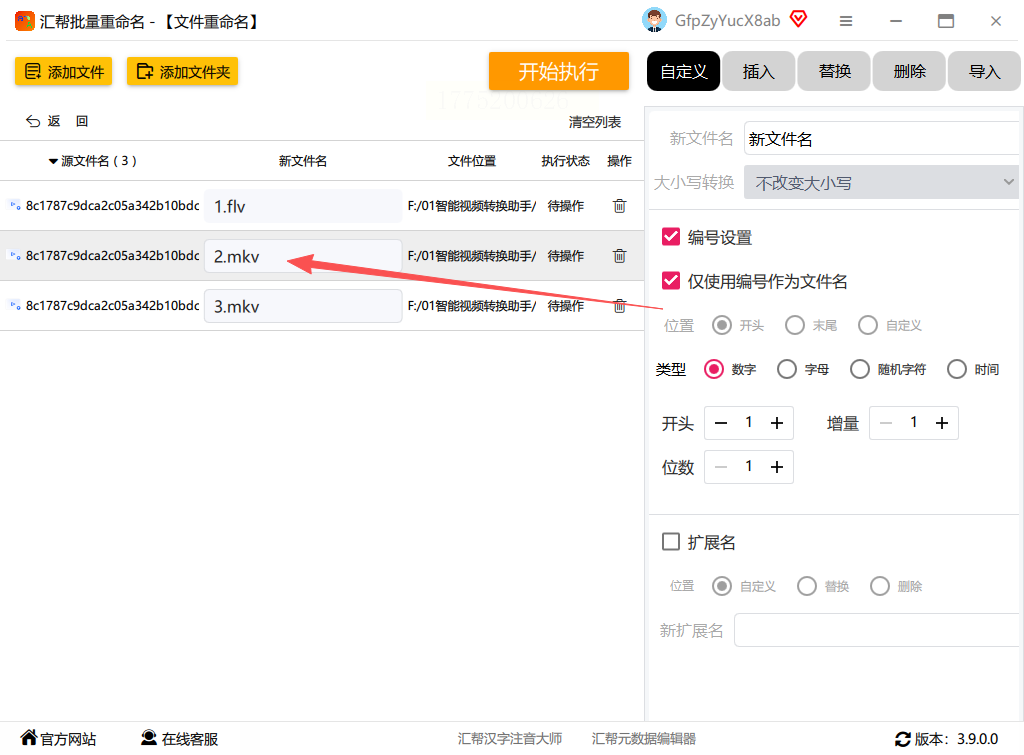The image size is (1024, 755).
Task: Click the 新文件名 text input on right panel
Action: [x=882, y=138]
